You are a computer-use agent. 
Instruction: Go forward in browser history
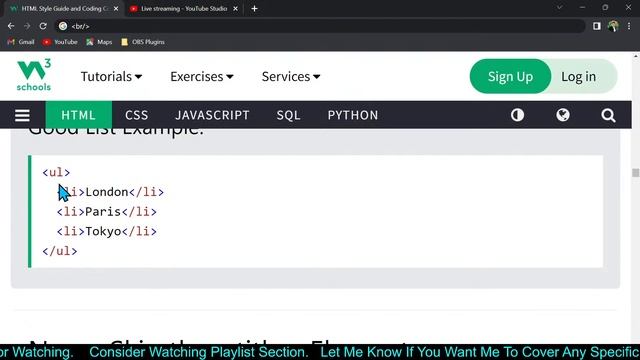pyautogui.click(x=27, y=26)
